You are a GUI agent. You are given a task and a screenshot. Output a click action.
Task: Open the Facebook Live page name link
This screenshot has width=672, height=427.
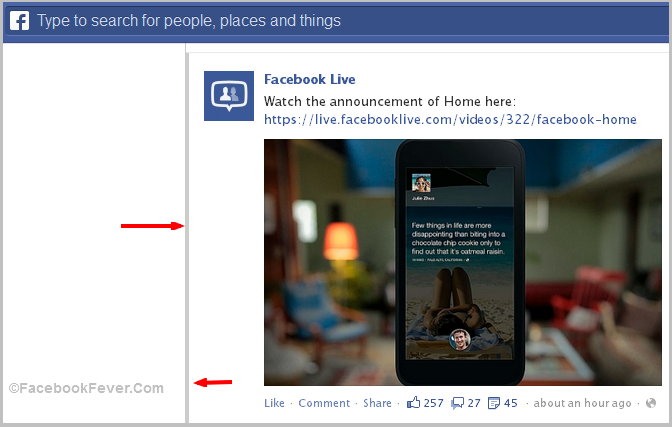[309, 79]
